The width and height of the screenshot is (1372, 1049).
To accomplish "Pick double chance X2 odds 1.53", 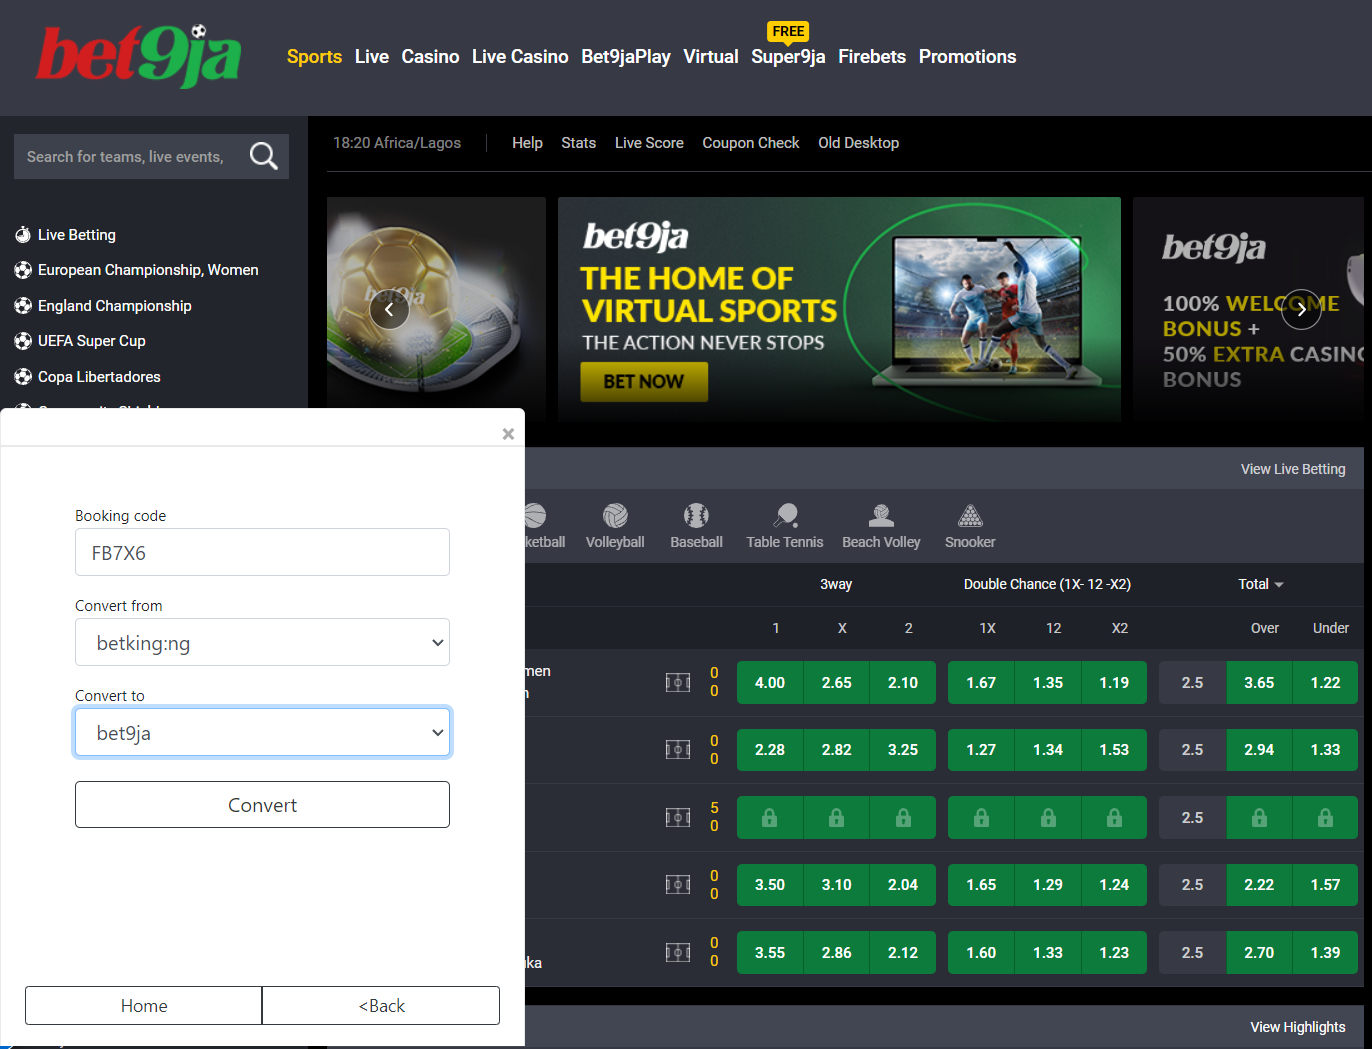I will tap(1114, 750).
